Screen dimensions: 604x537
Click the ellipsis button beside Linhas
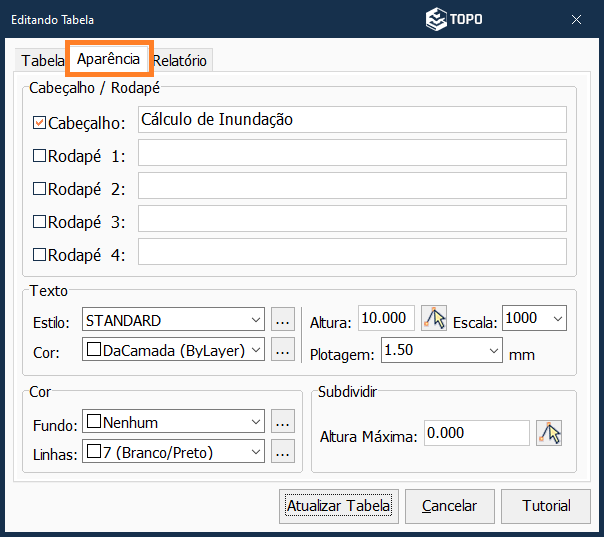[x=283, y=452]
